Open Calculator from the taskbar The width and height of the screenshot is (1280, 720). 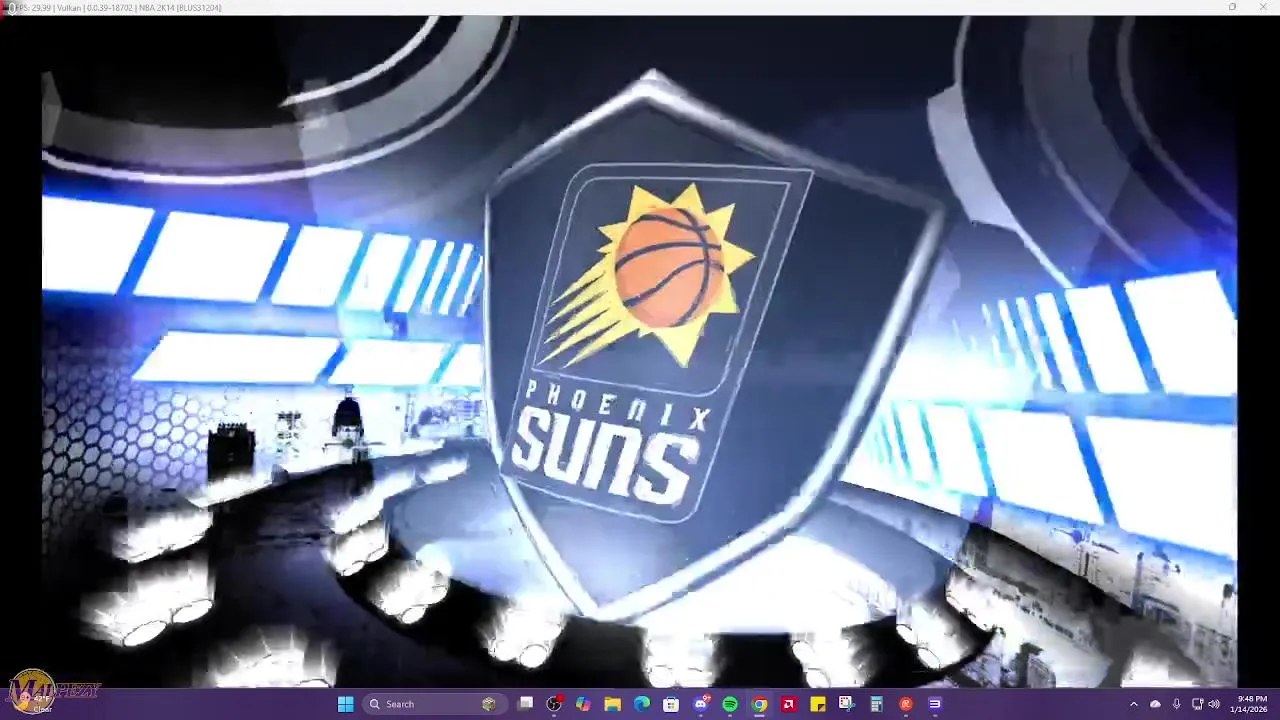[x=876, y=704]
